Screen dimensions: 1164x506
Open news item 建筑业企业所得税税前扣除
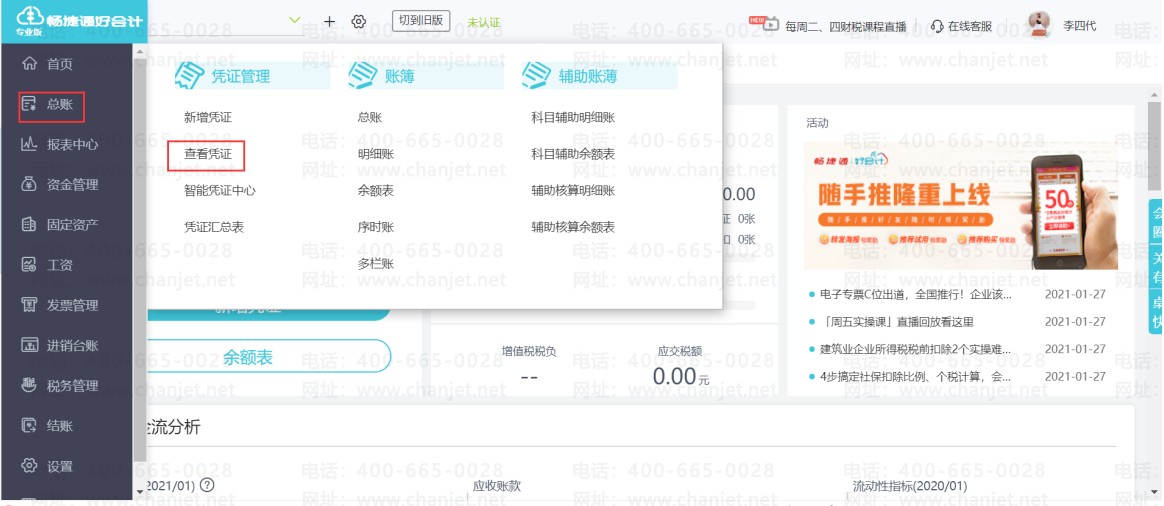tap(915, 349)
